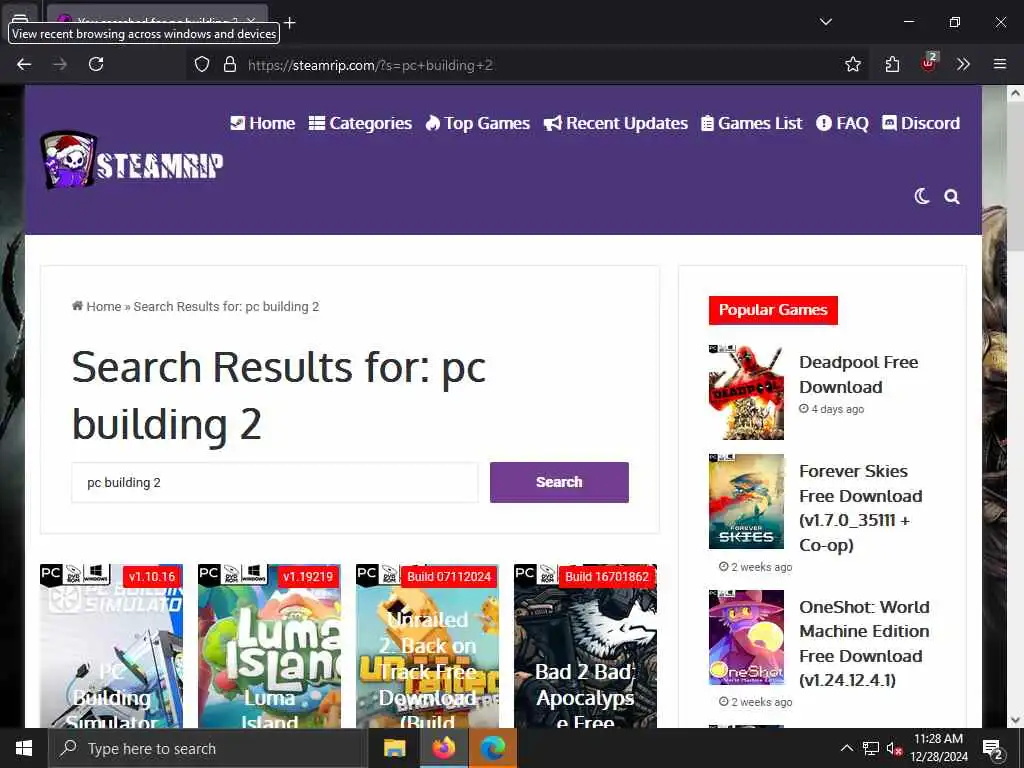
Task: View site security padlock info
Action: [x=230, y=64]
